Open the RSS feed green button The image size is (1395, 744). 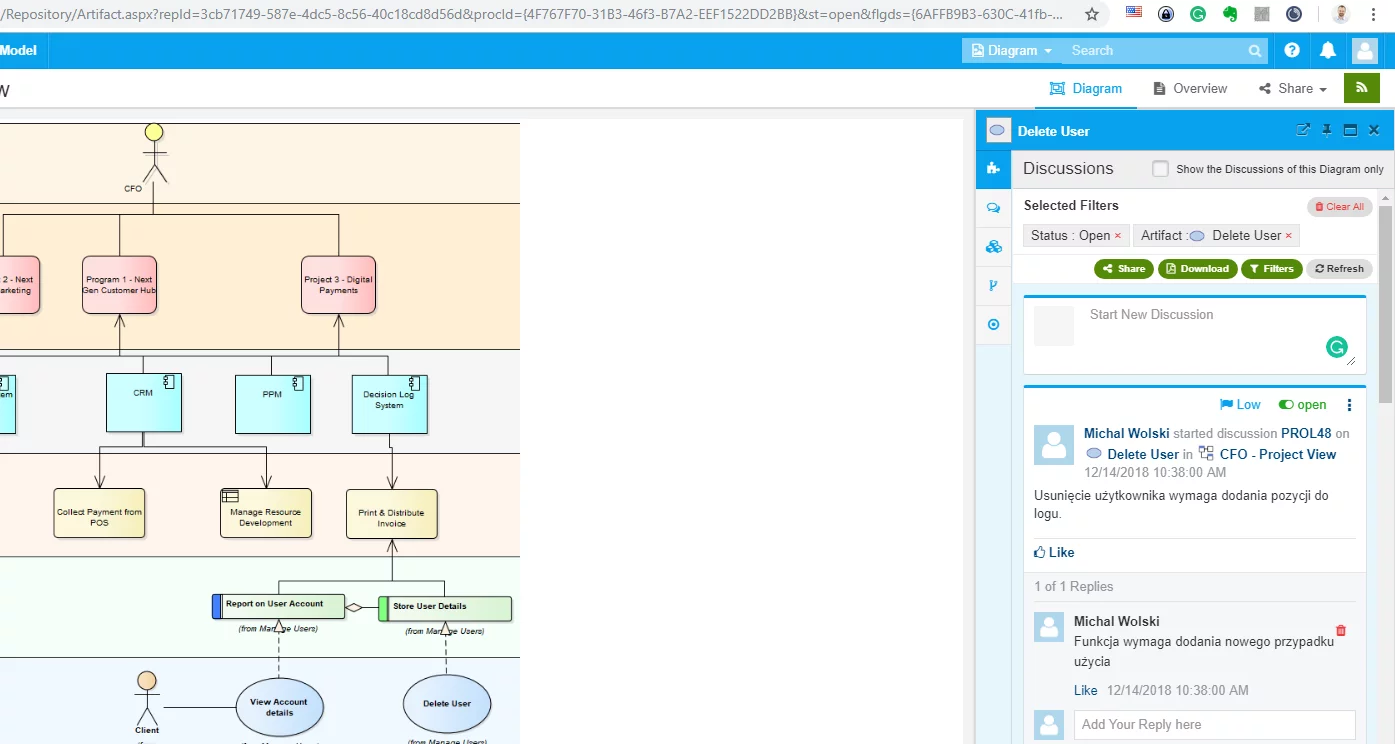click(1361, 88)
